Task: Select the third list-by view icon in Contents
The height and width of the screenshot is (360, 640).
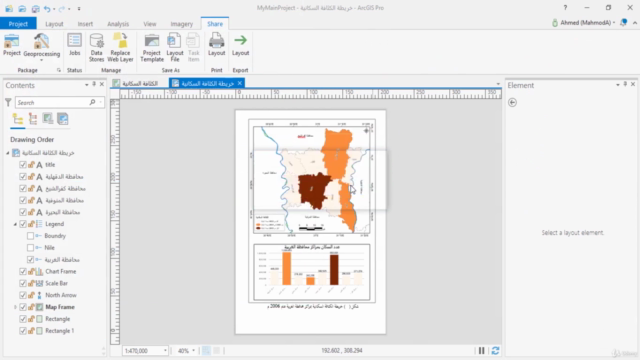Action: pos(48,119)
